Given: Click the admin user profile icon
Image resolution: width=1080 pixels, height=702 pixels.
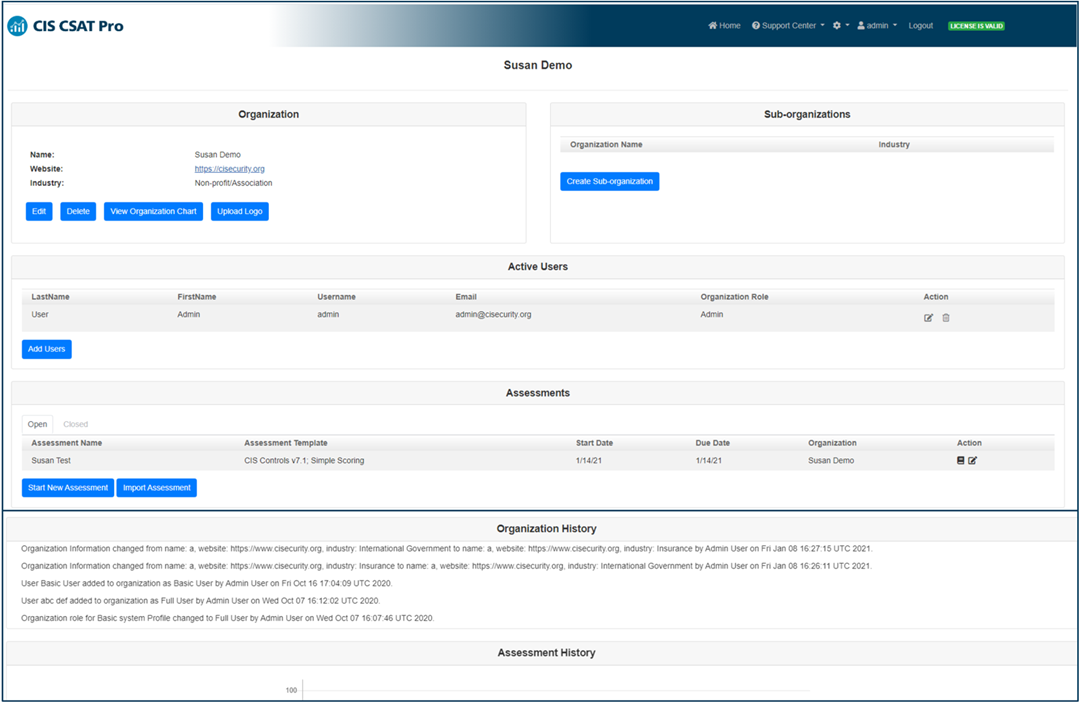Looking at the screenshot, I should coord(861,25).
